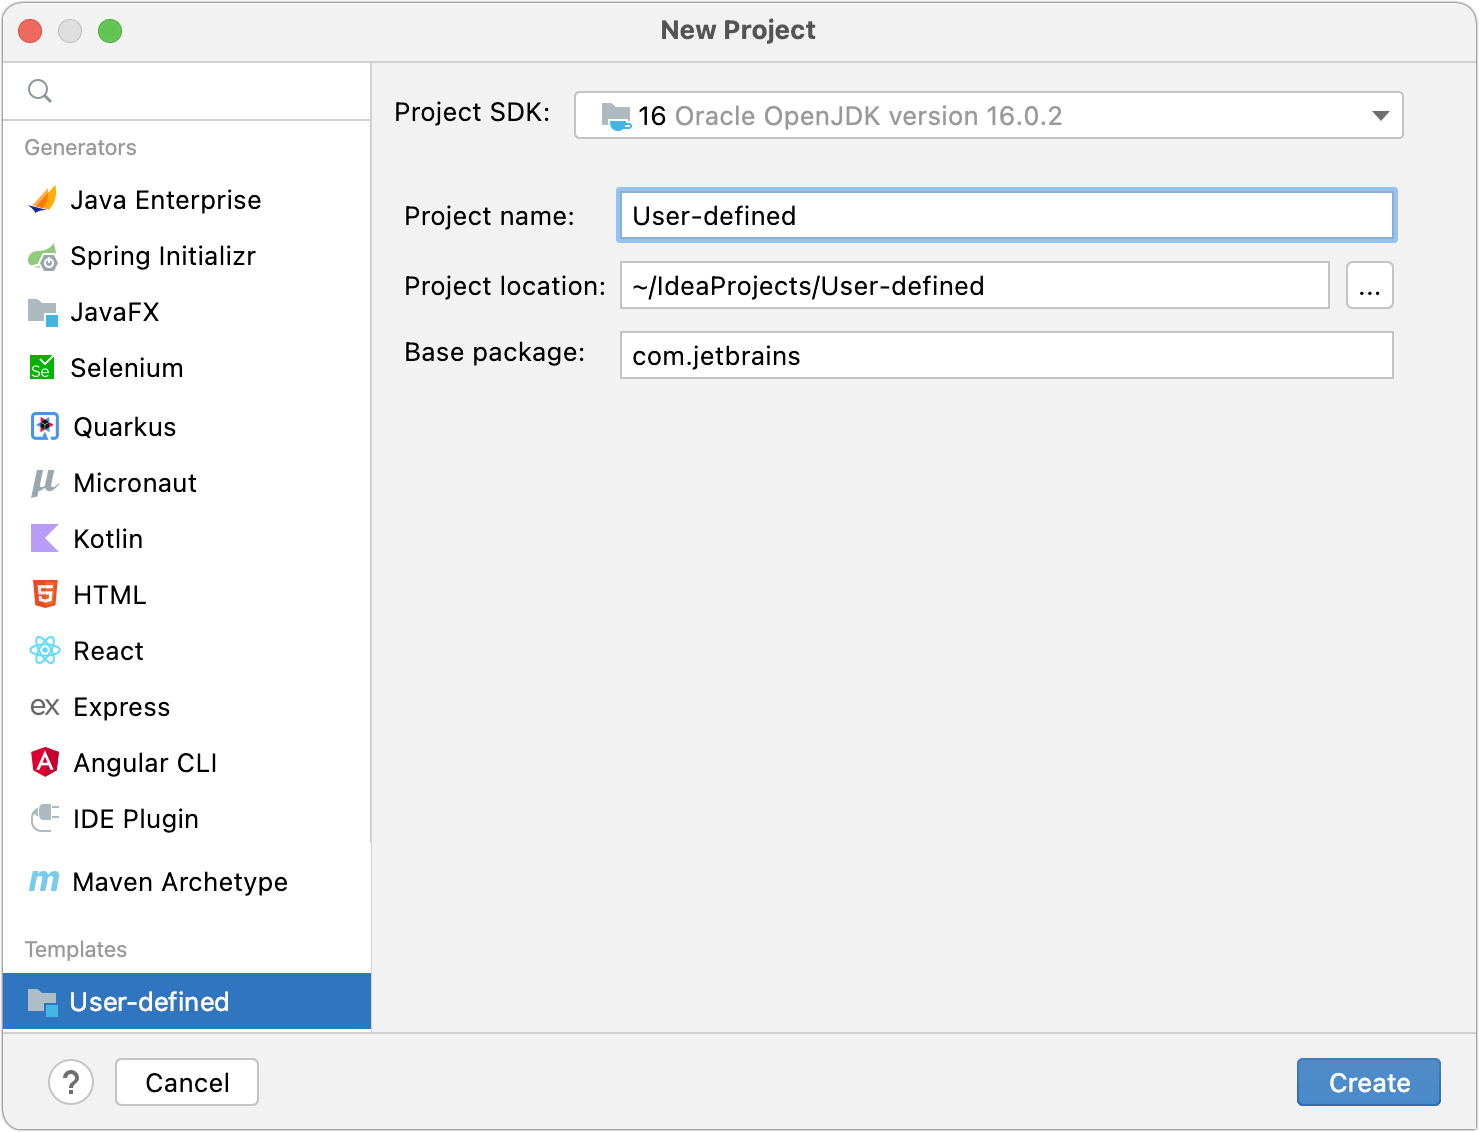
Task: Choose the IDE Plugin generator
Action: pyautogui.click(x=187, y=819)
